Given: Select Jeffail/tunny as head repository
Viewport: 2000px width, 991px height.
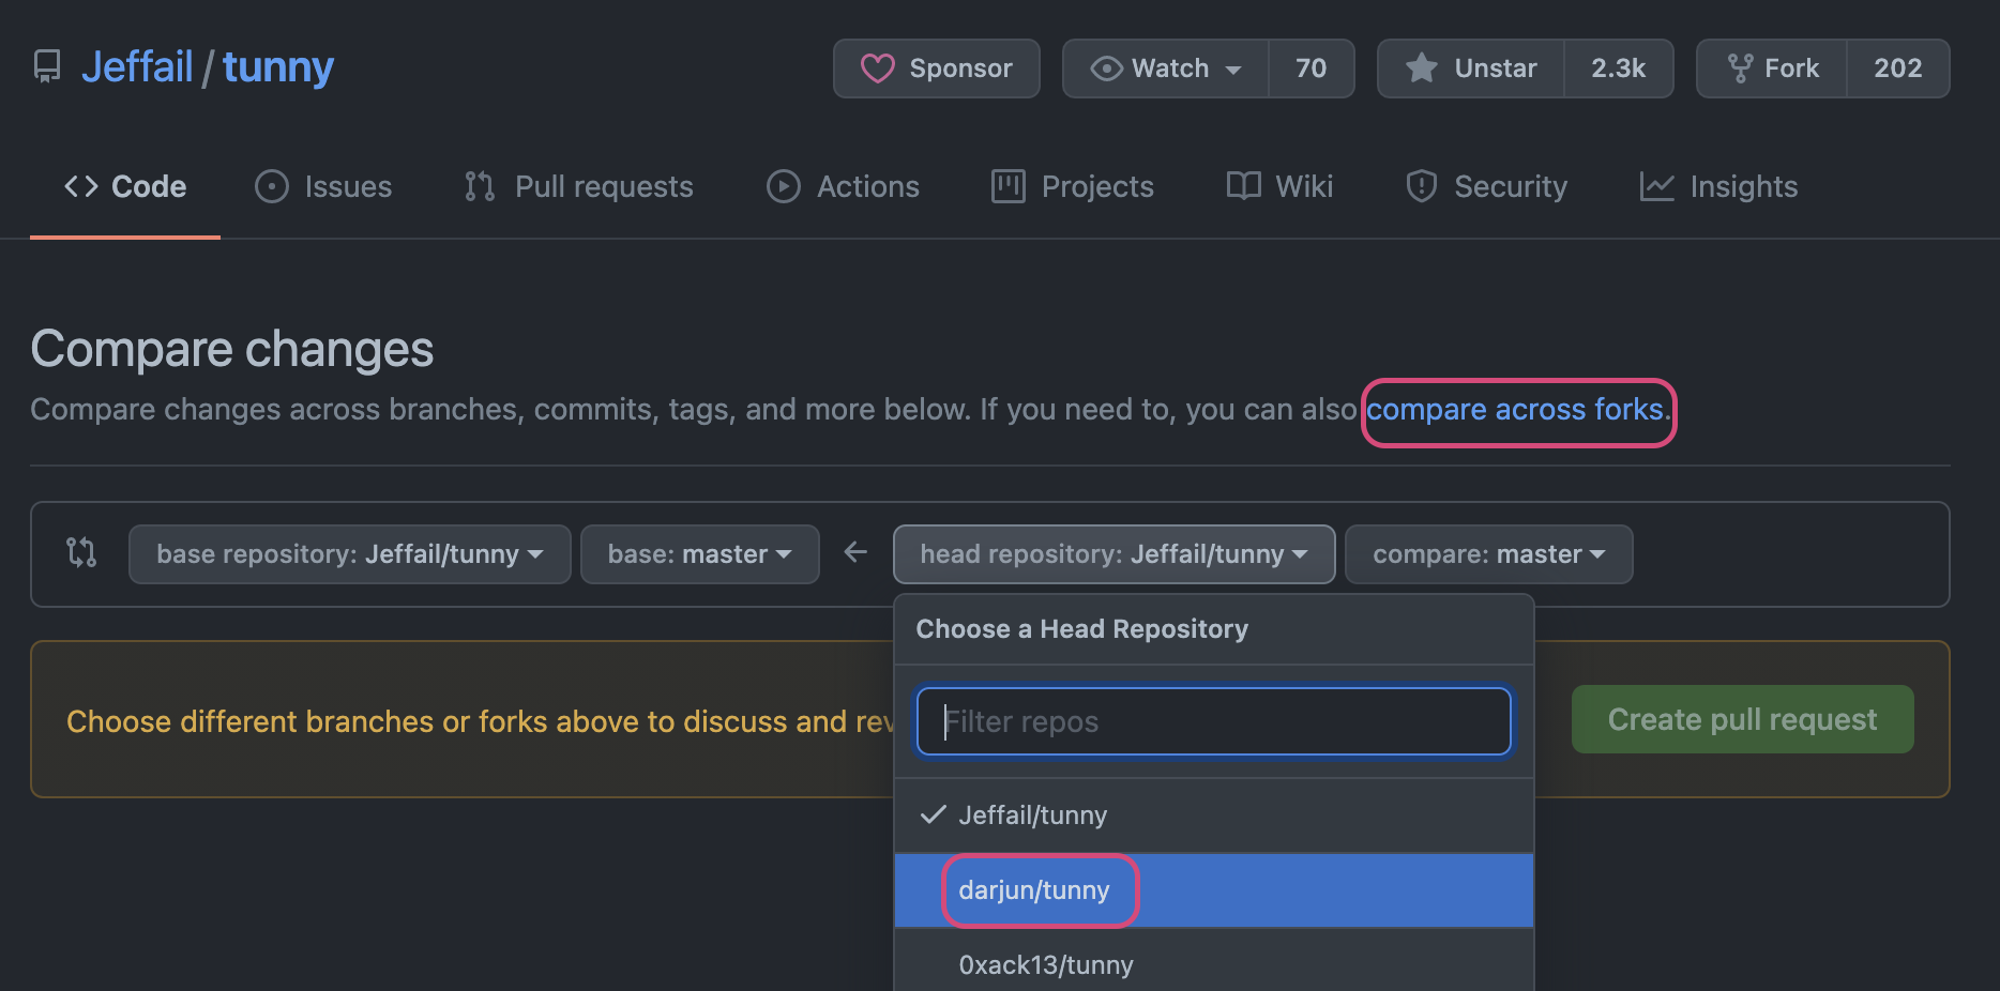Looking at the screenshot, I should [1214, 816].
